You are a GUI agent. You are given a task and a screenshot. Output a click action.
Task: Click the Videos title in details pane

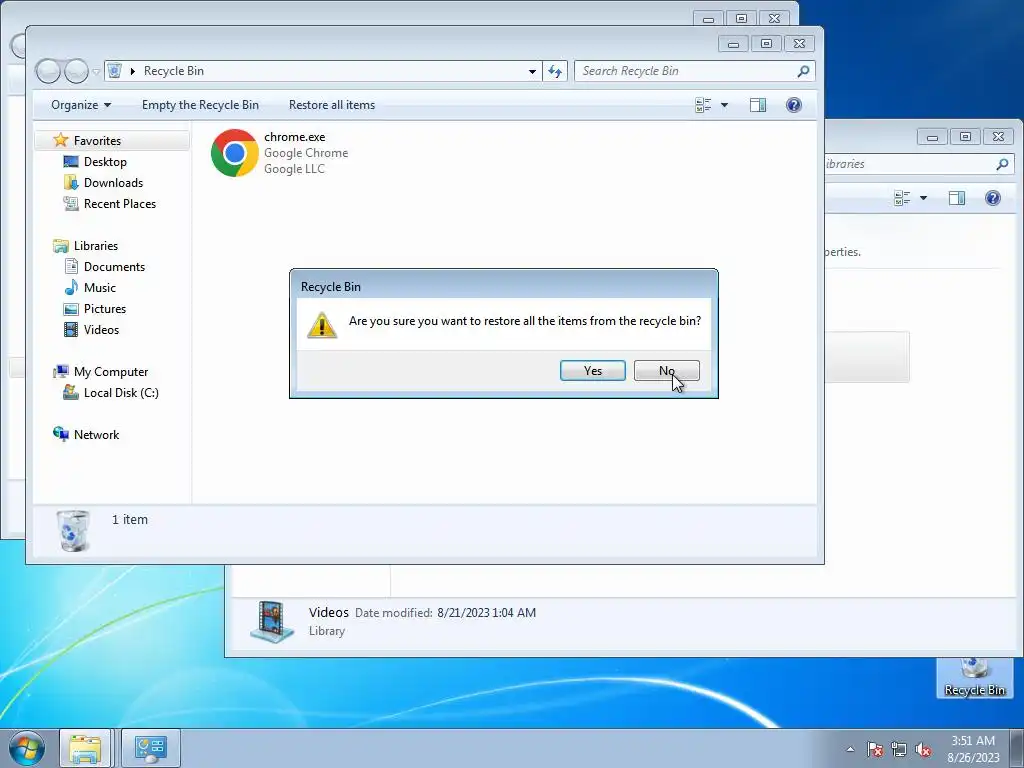(x=328, y=613)
